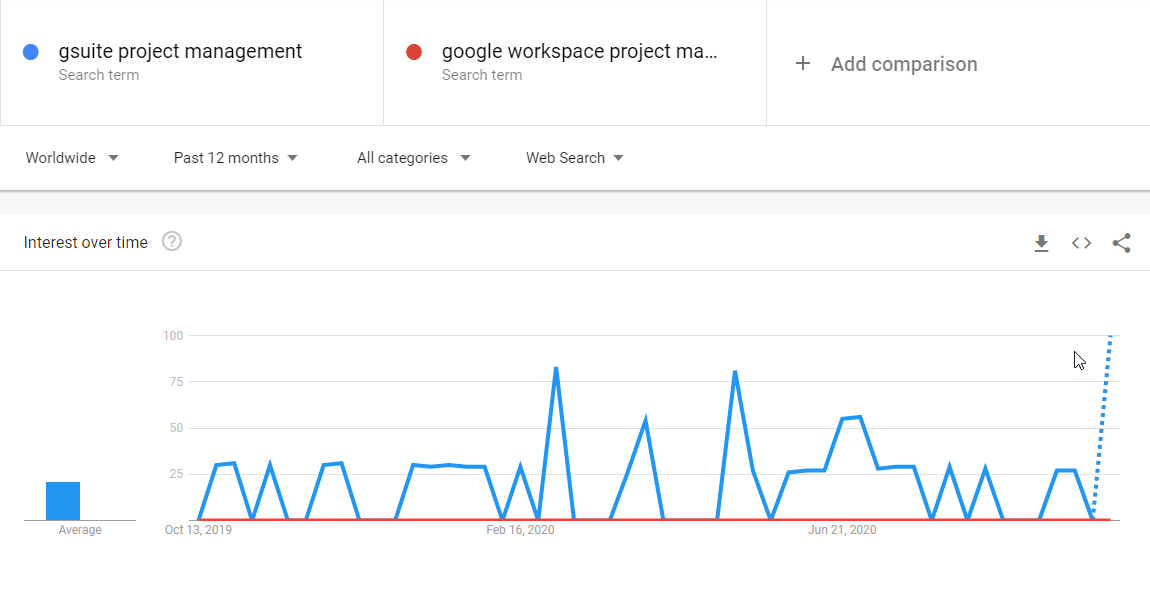The image size is (1150, 605).
Task: Click the embed code icon
Action: click(1081, 243)
